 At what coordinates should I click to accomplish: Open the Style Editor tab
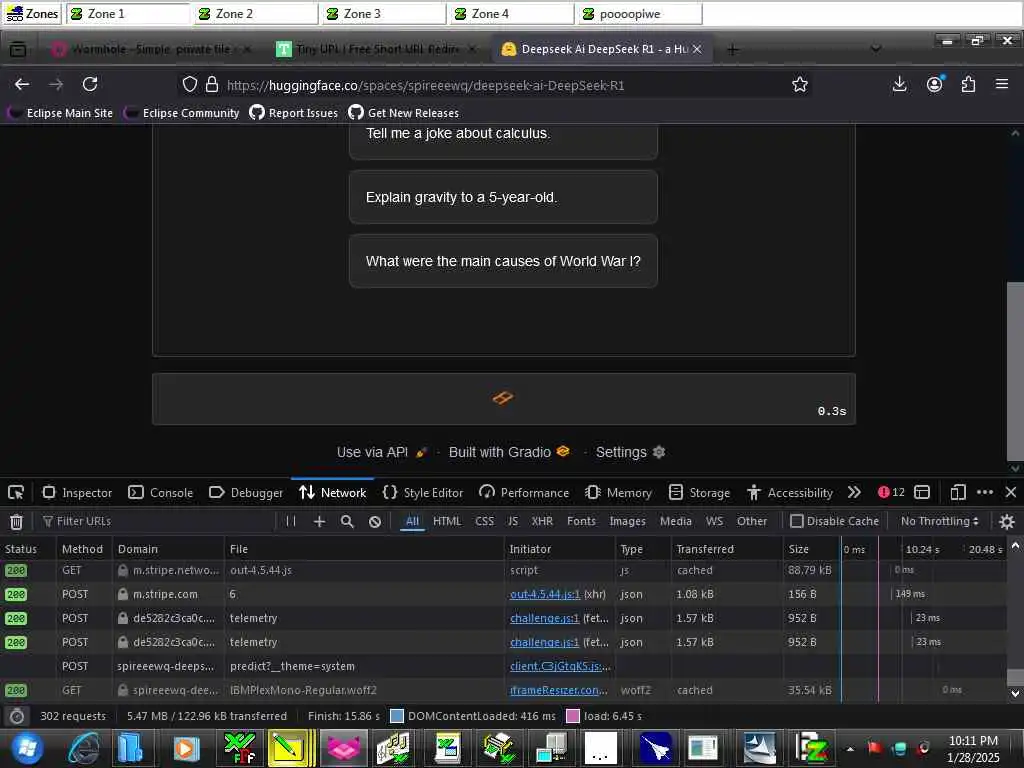(423, 492)
